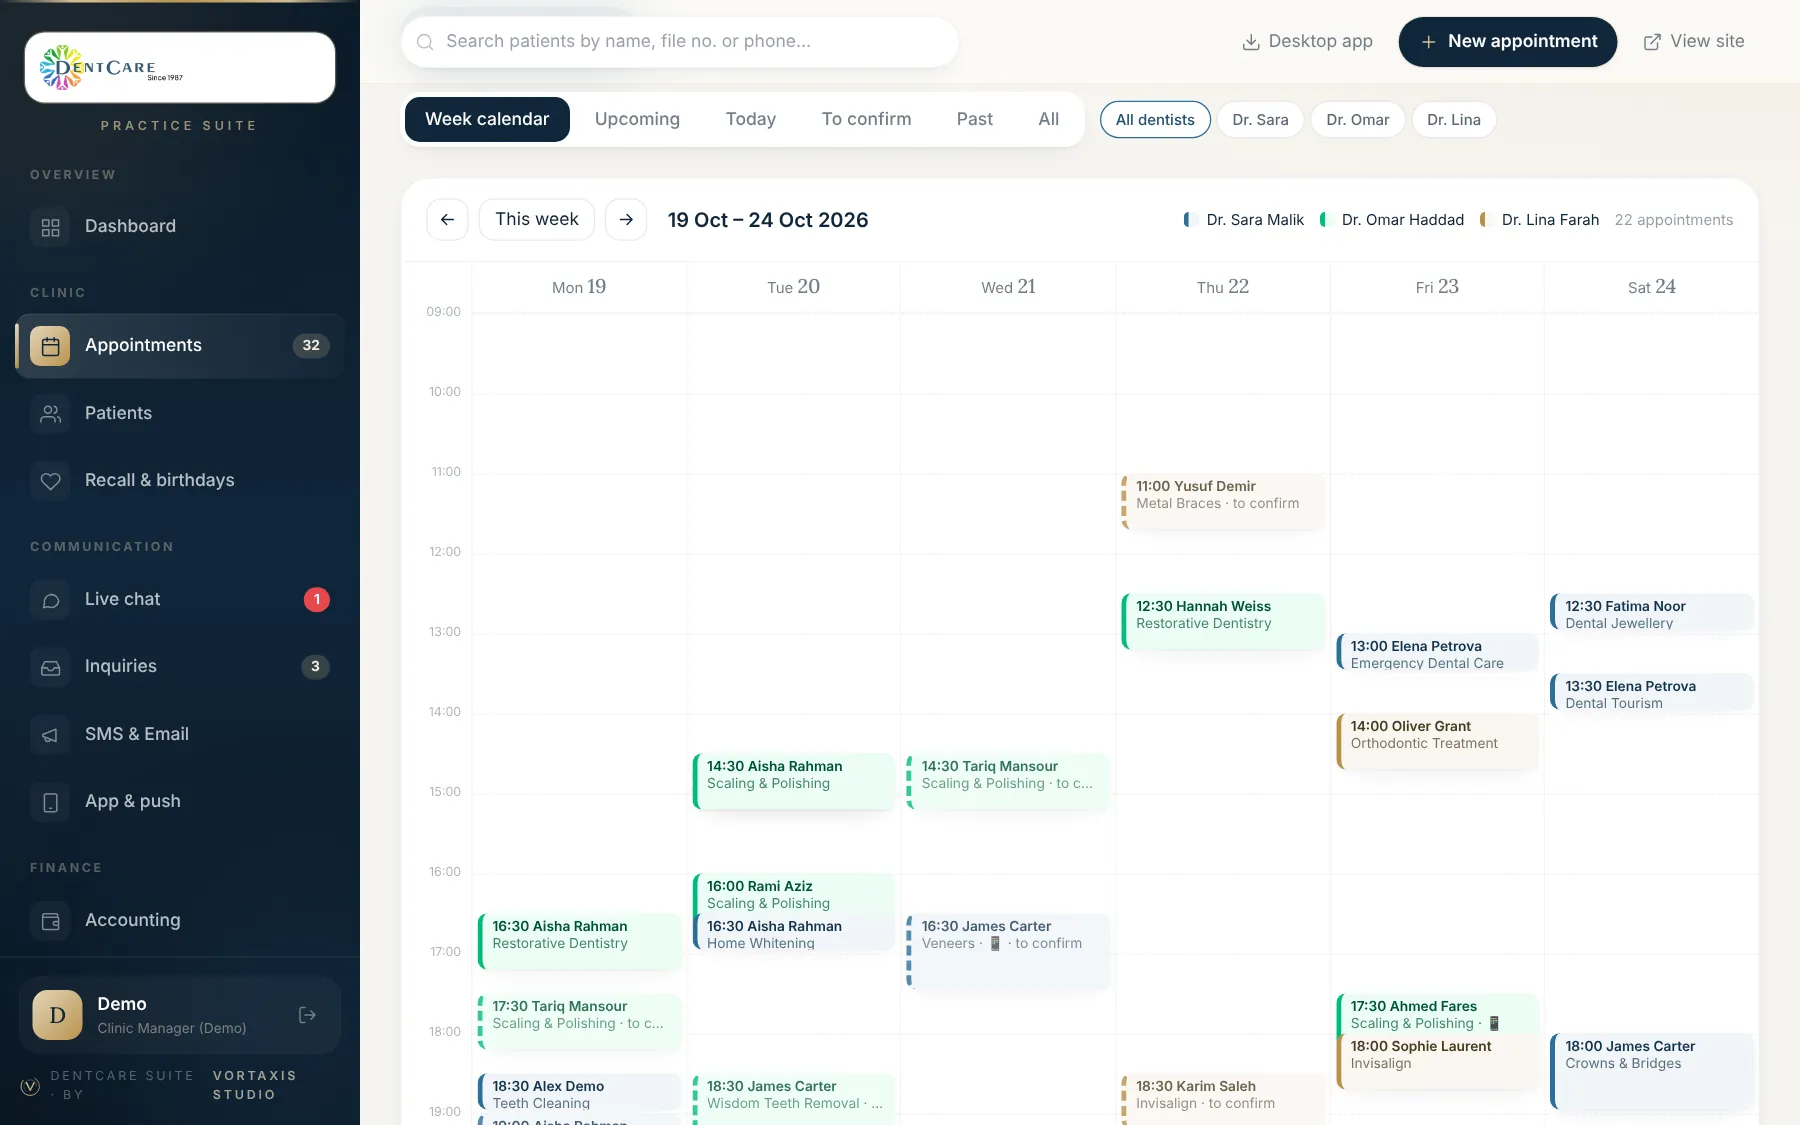Click the Recall & birthdays heart icon
This screenshot has width=1800, height=1125.
click(50, 481)
